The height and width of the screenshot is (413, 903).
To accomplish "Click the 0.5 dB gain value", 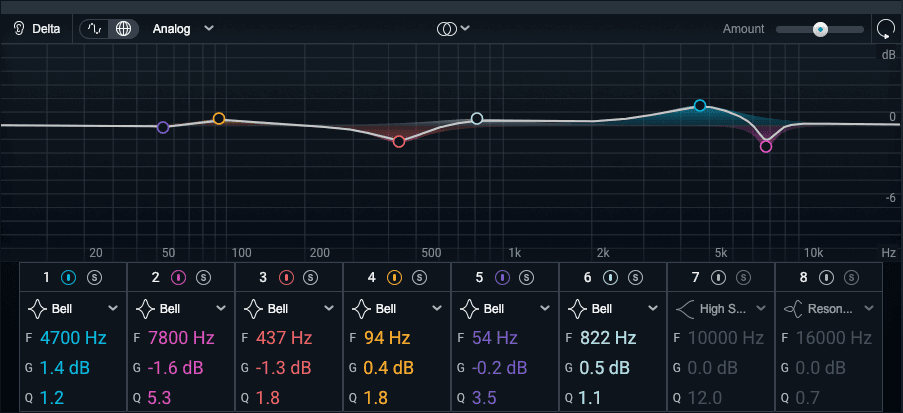I will tap(606, 367).
